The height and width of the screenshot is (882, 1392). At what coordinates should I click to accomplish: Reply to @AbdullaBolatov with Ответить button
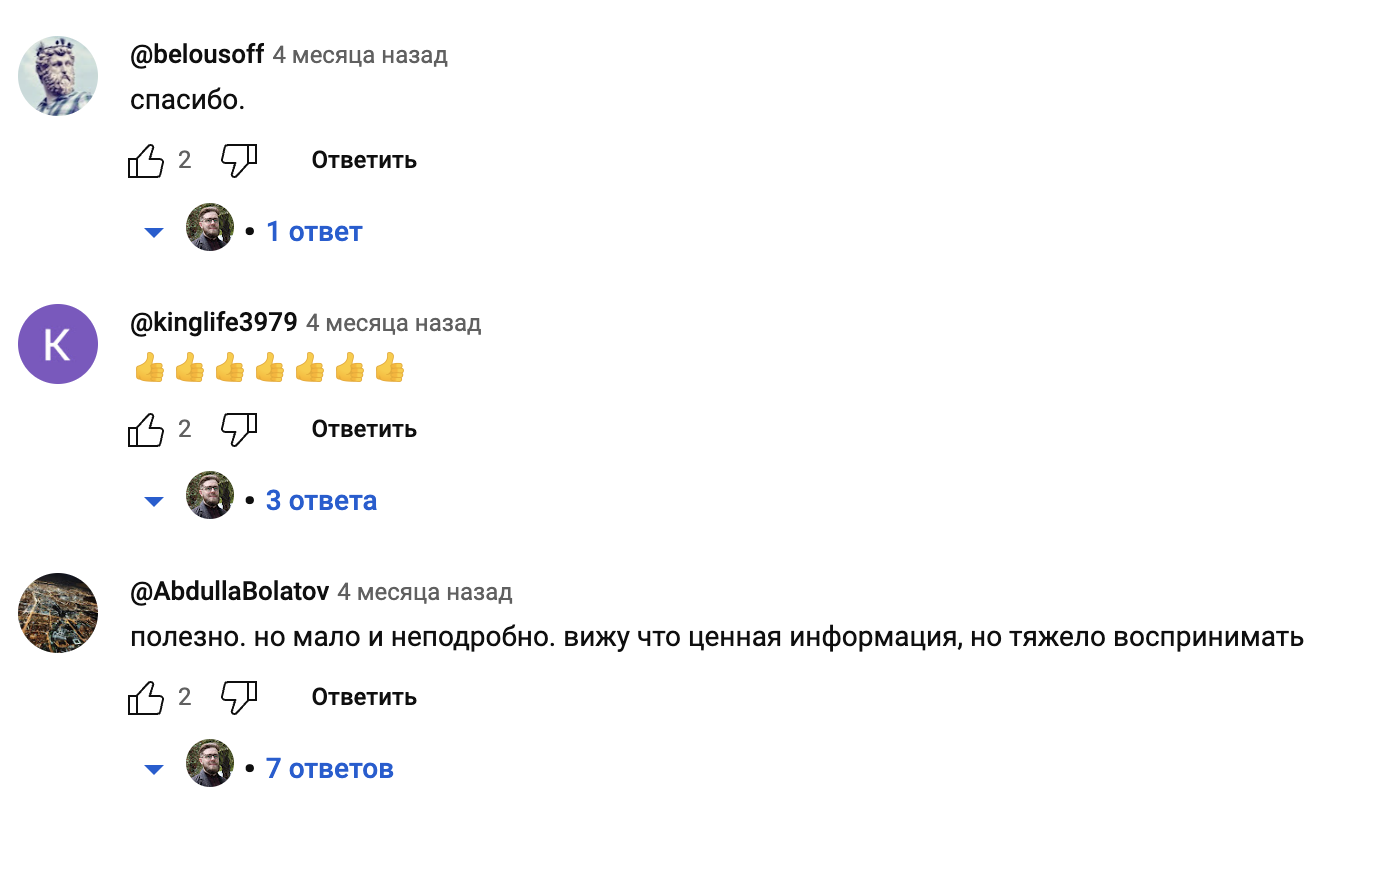[364, 697]
